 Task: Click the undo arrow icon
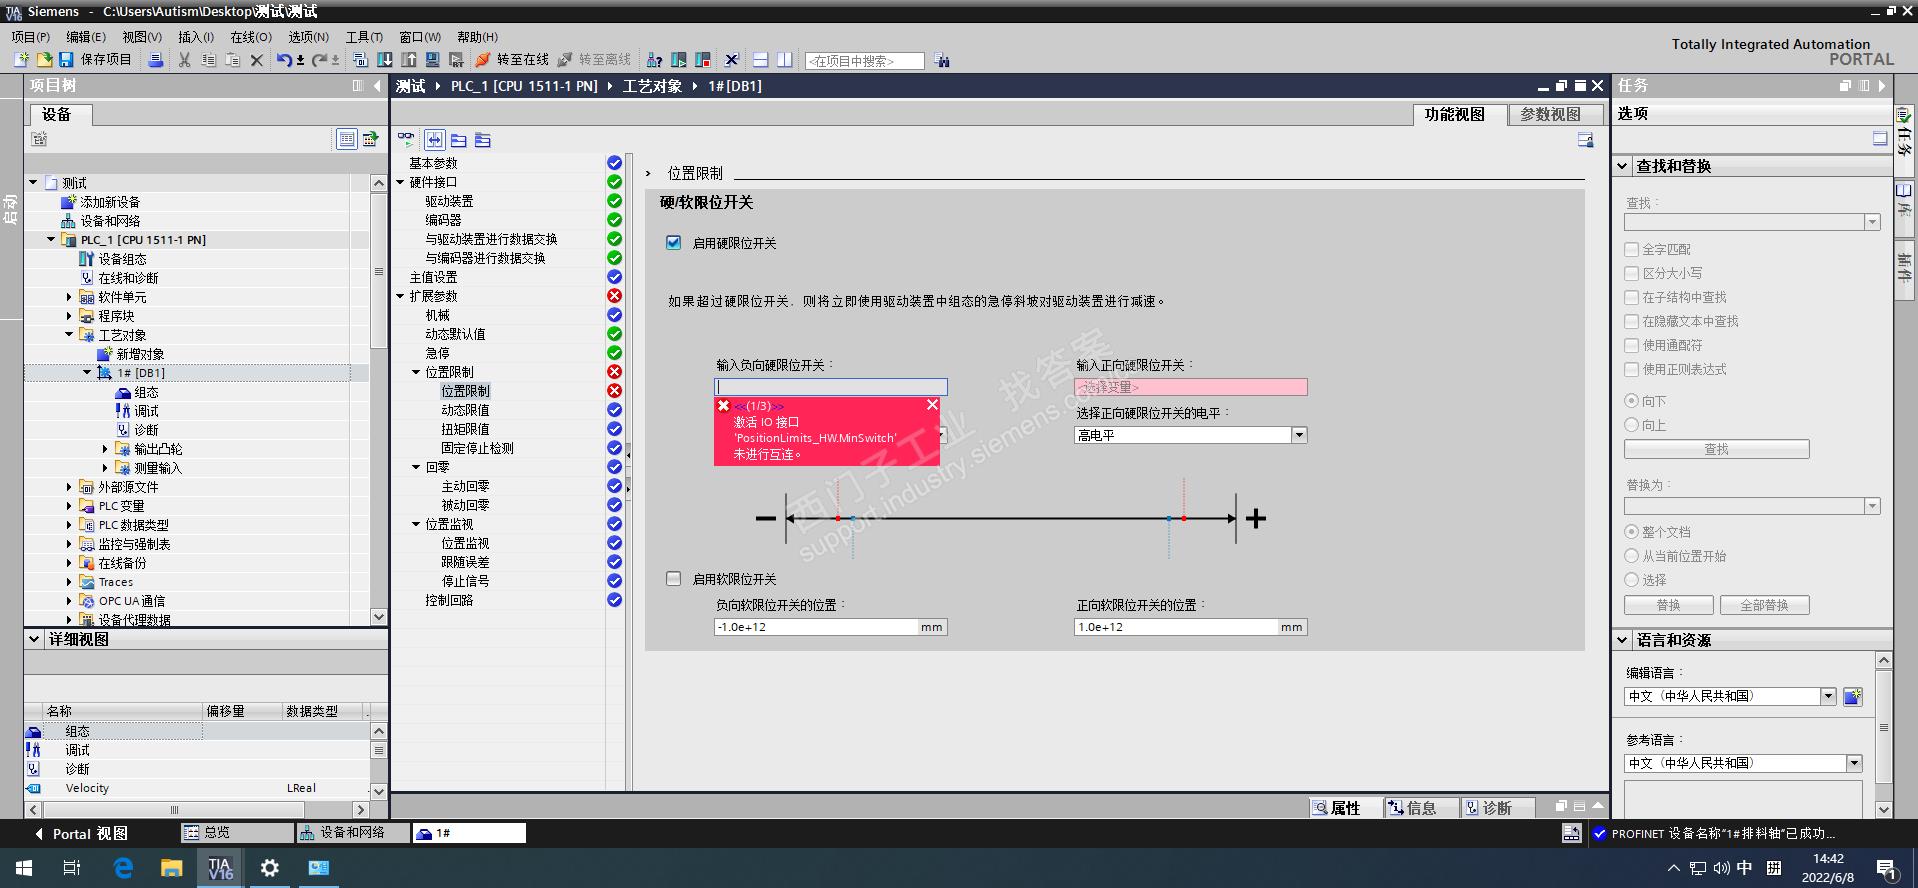click(x=285, y=60)
